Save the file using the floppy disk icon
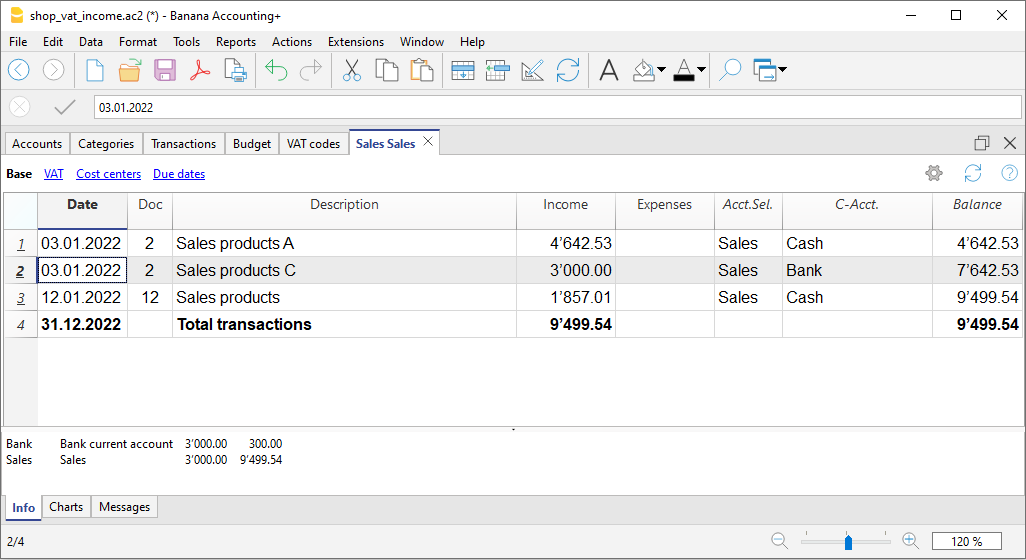The height and width of the screenshot is (560, 1026). [x=165, y=70]
